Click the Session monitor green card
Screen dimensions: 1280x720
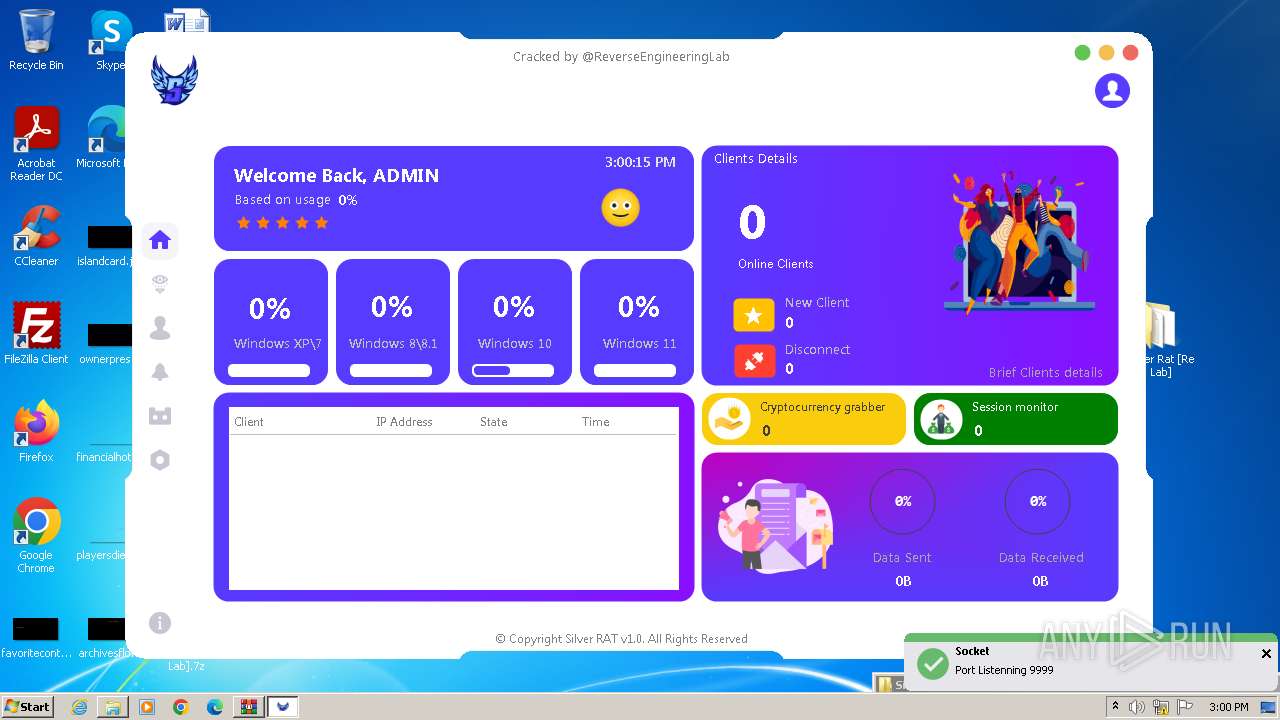(1016, 419)
